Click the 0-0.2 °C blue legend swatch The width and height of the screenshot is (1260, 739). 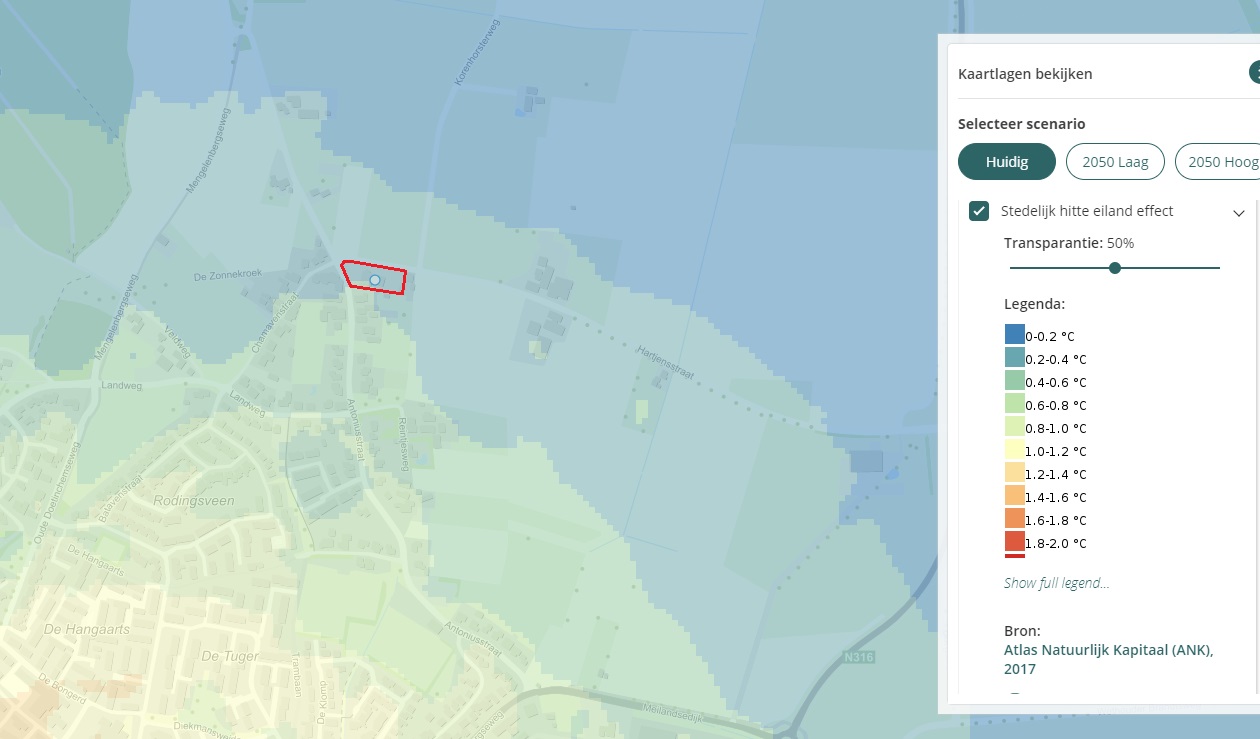(1014, 336)
